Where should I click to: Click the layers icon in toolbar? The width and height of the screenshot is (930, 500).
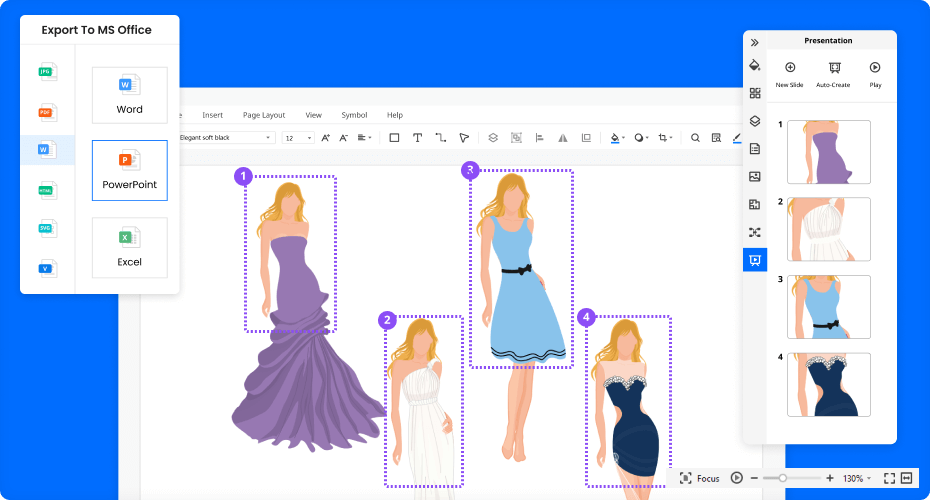click(493, 138)
